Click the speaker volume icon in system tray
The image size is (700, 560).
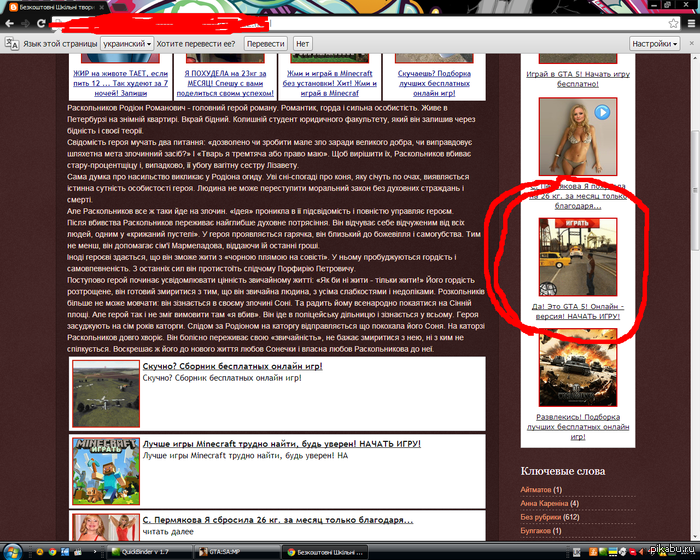tap(642, 552)
